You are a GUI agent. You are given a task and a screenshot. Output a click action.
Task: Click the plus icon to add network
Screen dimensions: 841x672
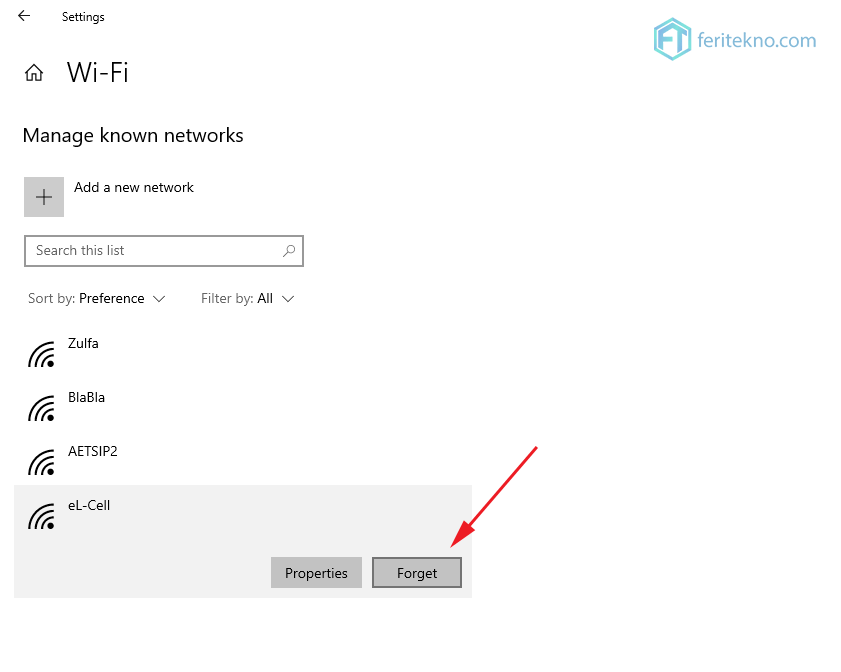pyautogui.click(x=44, y=197)
